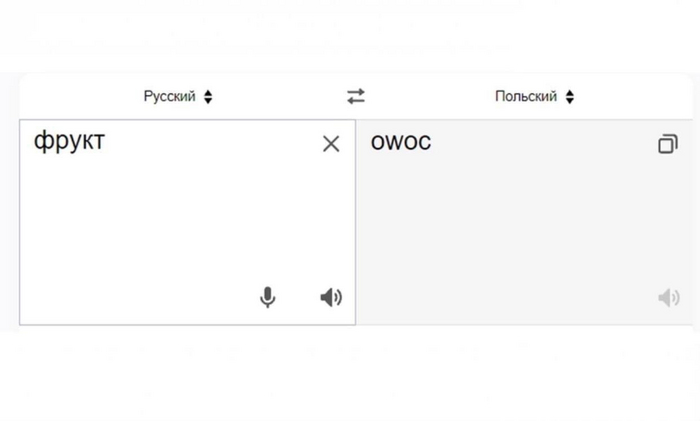Clear the entered text with the X
The height and width of the screenshot is (421, 700).
click(x=331, y=144)
